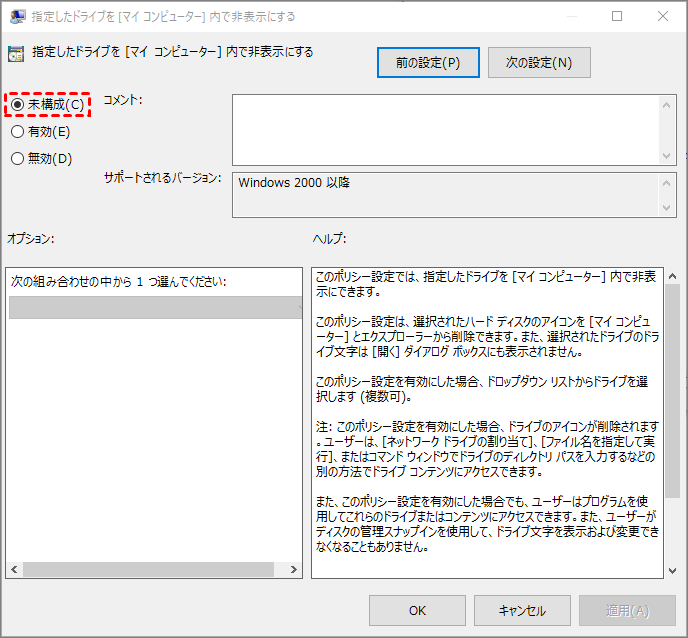Viewport: 688px width, 638px height.
Task: Go to previous setting with 前の設定(P)
Action: tap(428, 62)
